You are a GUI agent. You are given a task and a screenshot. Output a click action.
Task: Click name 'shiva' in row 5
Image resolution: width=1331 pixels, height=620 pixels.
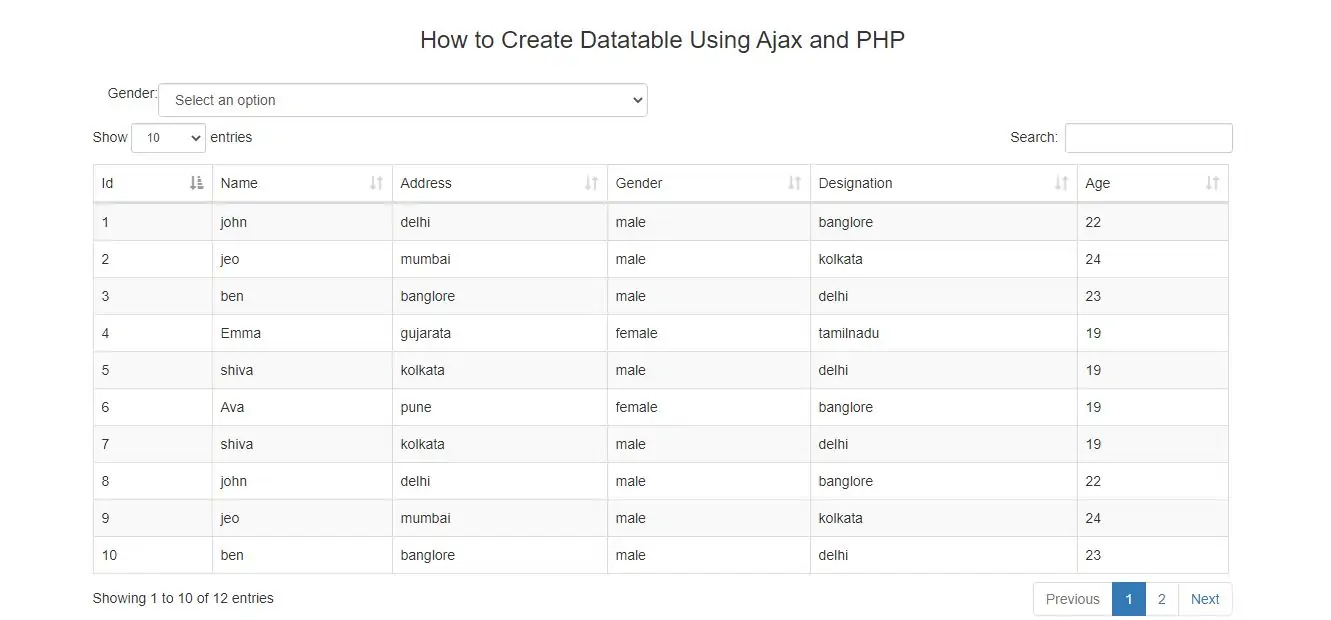237,370
